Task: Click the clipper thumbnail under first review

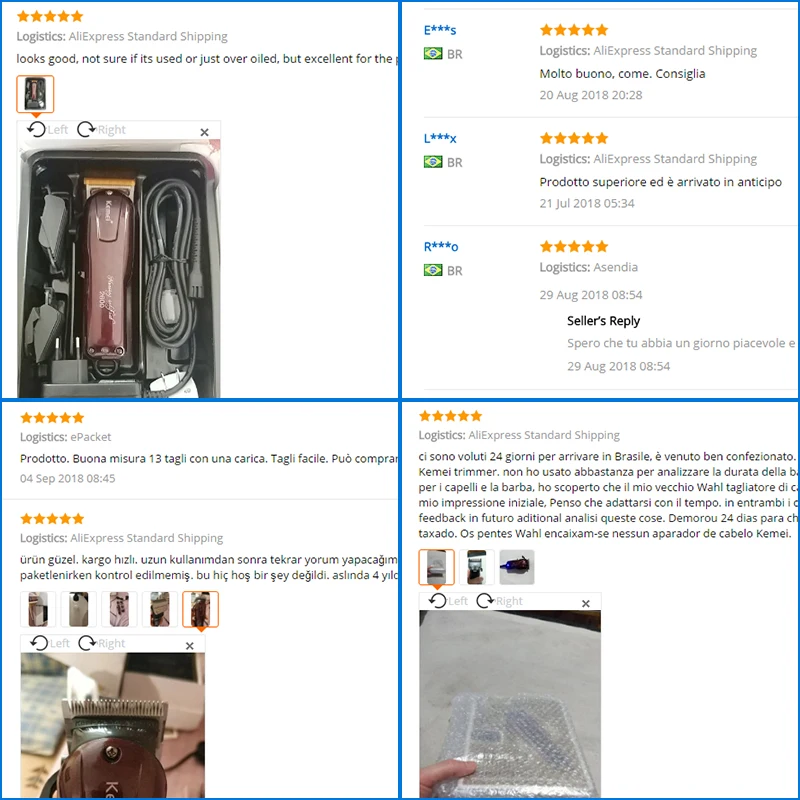Action: (35, 94)
